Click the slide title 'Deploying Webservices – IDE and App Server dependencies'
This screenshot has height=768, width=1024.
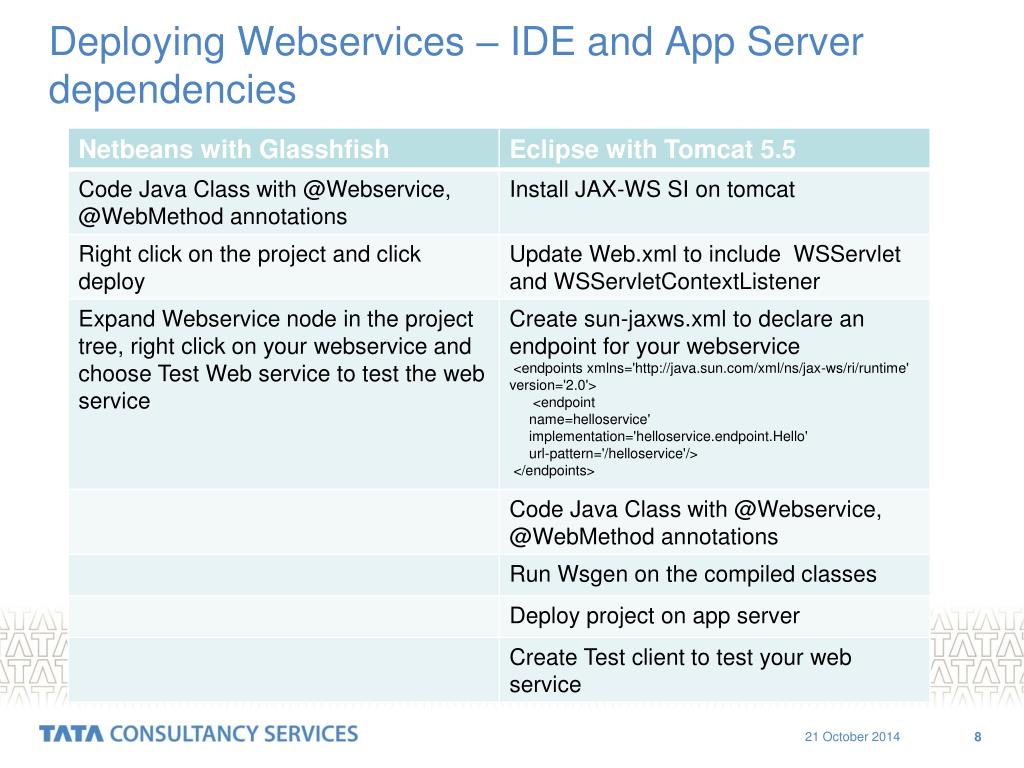[x=456, y=65]
